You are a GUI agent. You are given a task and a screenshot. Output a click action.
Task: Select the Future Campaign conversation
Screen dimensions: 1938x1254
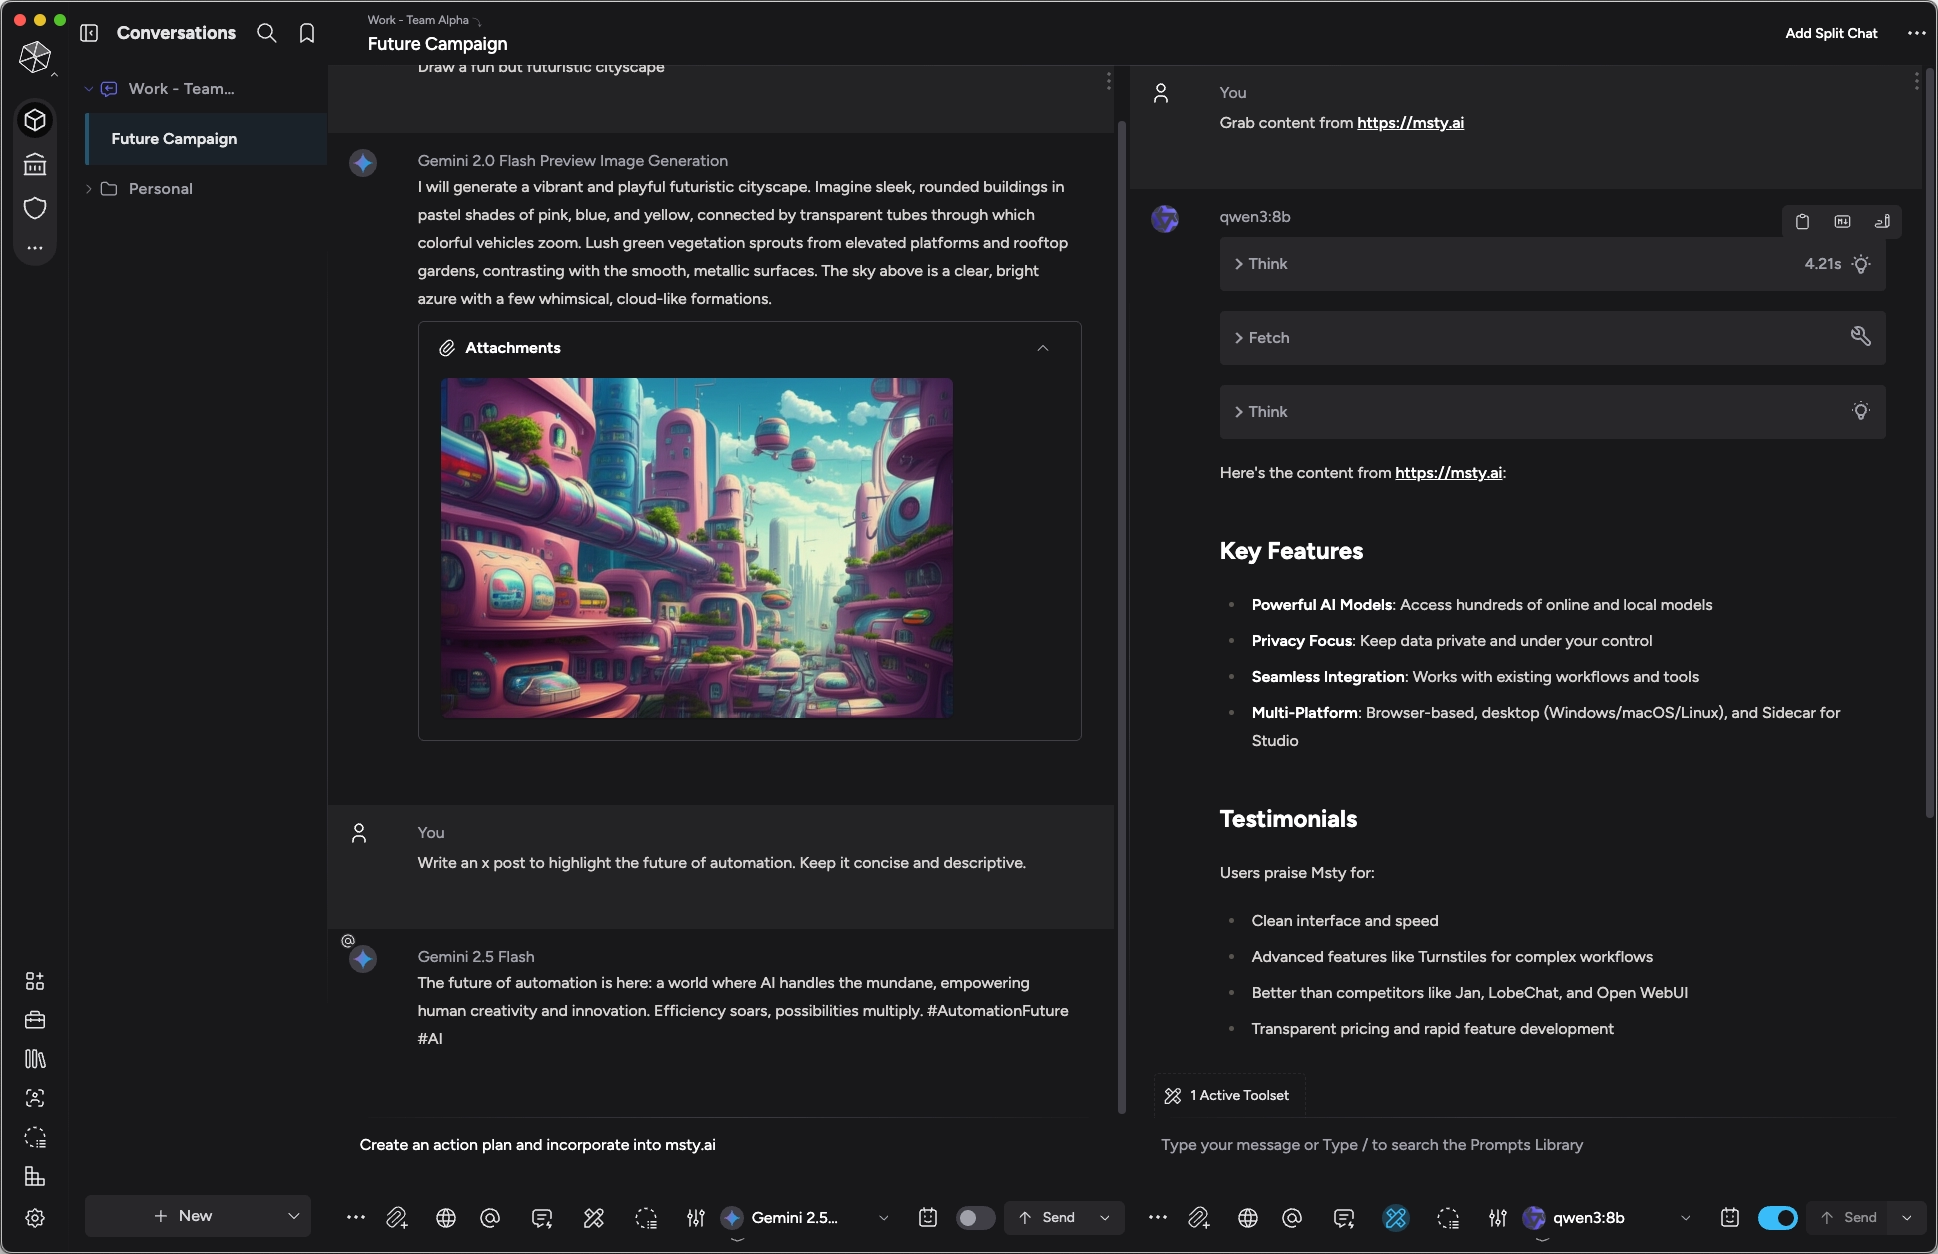click(x=206, y=139)
